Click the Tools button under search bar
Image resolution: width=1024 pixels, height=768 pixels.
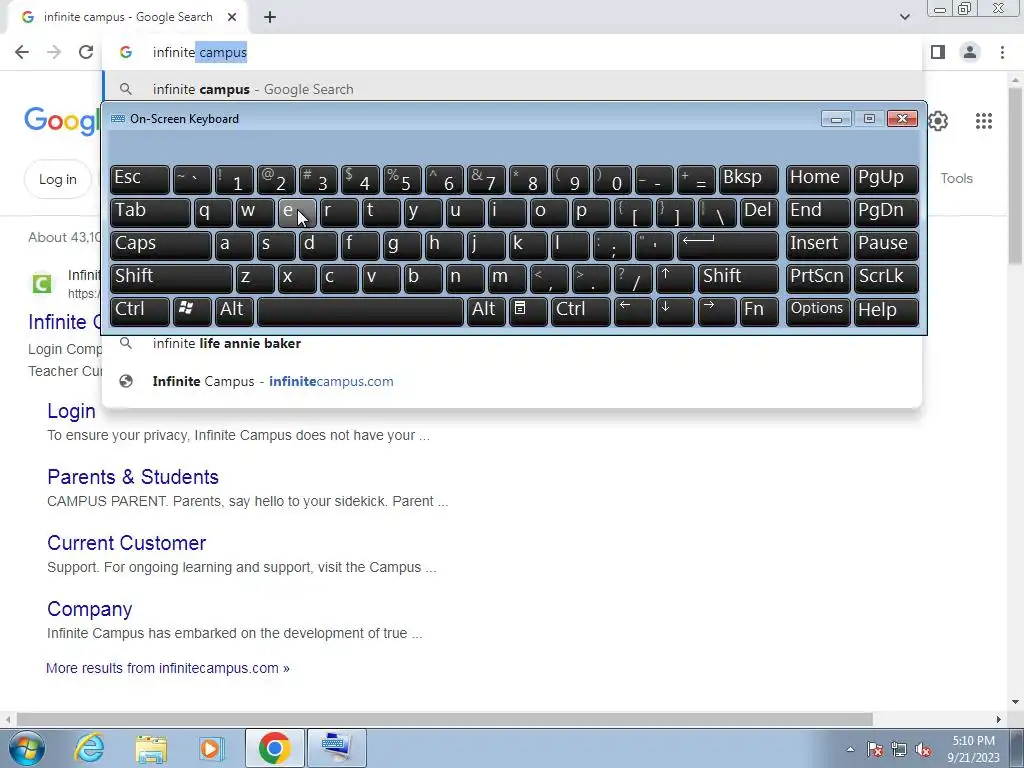click(x=956, y=178)
